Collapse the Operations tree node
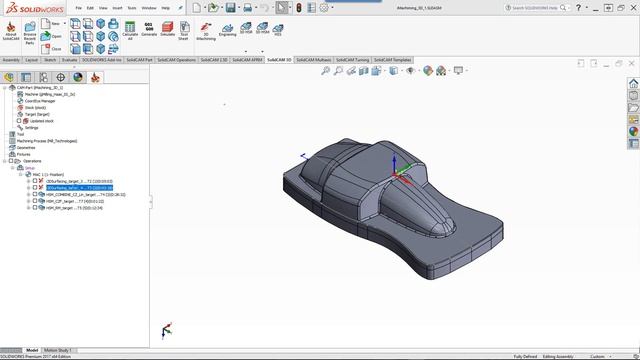The image size is (640, 360). point(5,161)
